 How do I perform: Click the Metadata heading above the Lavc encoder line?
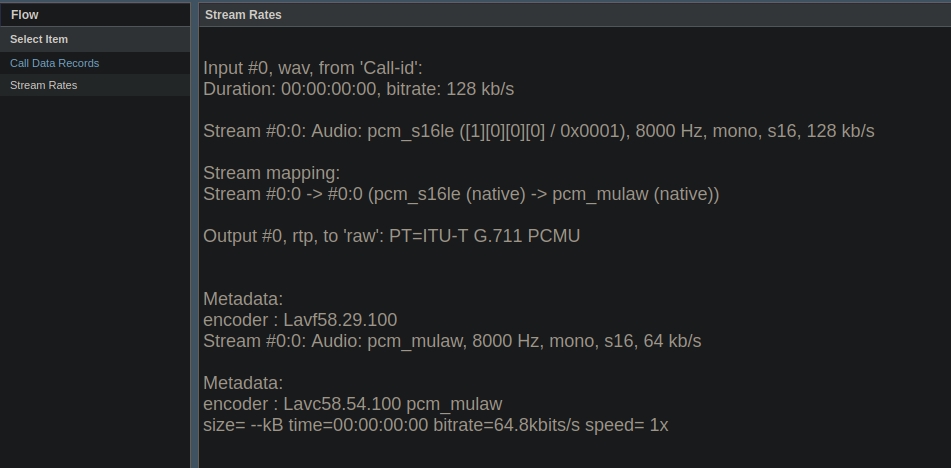coord(243,383)
